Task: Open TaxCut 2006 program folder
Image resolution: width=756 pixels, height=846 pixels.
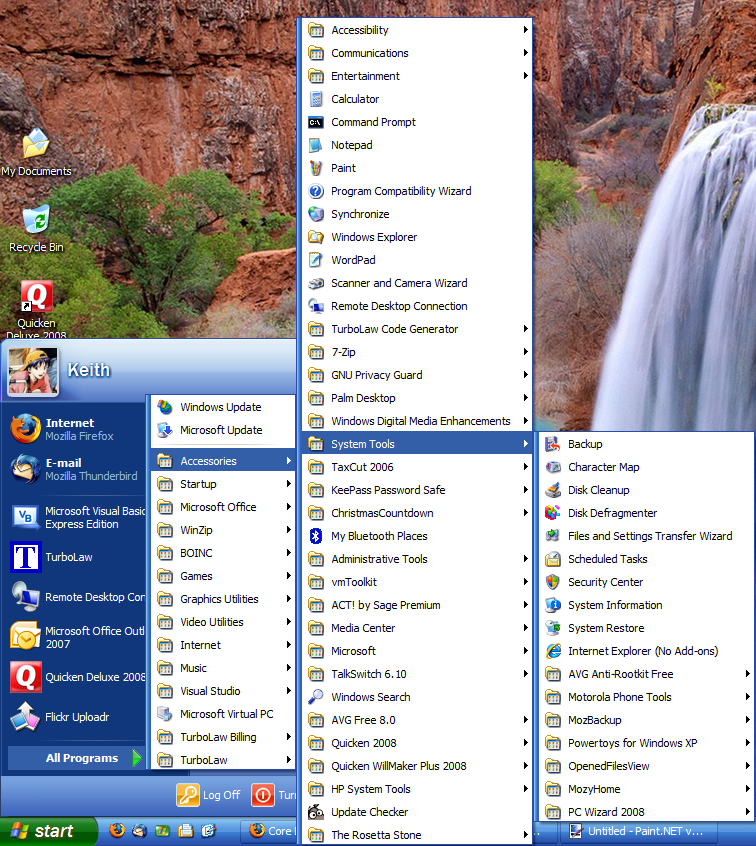Action: pyautogui.click(x=417, y=467)
